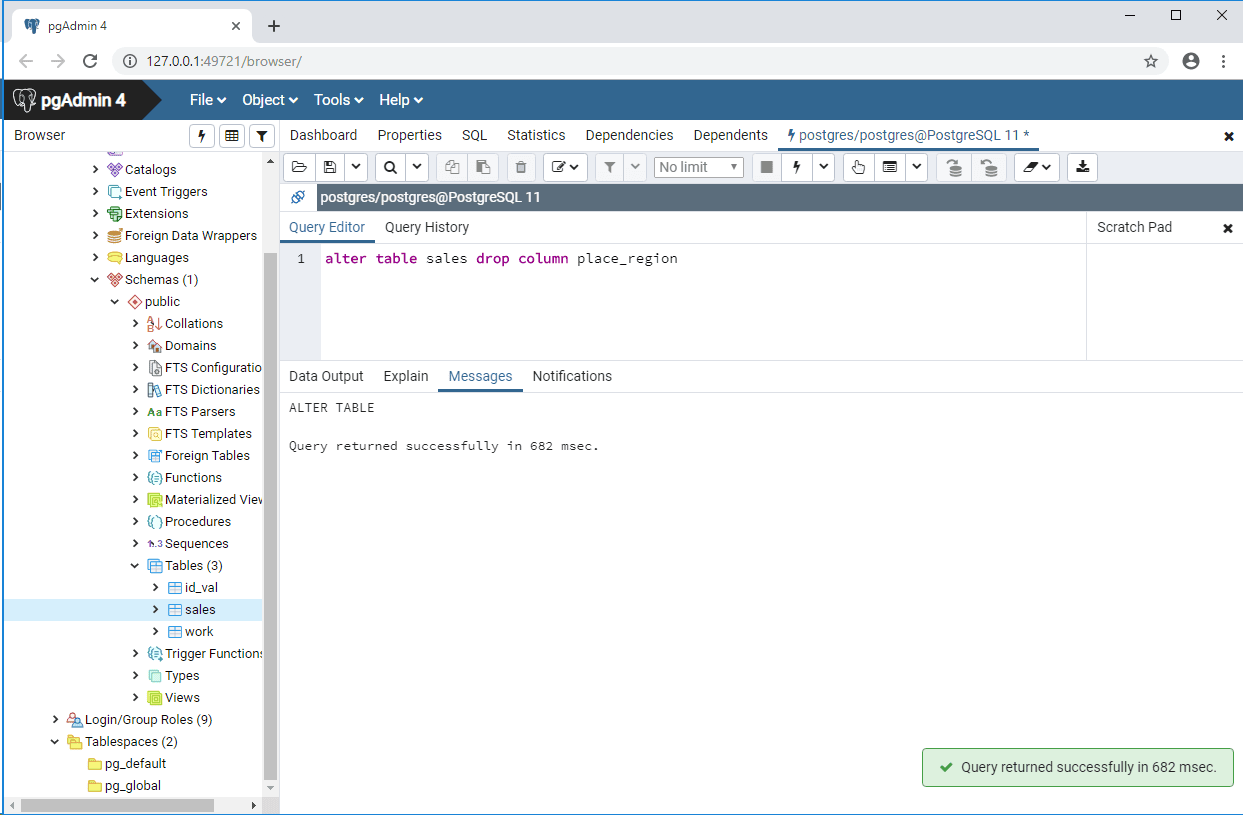Click the Browser panel Query Tool lightning icon
The image size is (1243, 815).
pyautogui.click(x=202, y=136)
